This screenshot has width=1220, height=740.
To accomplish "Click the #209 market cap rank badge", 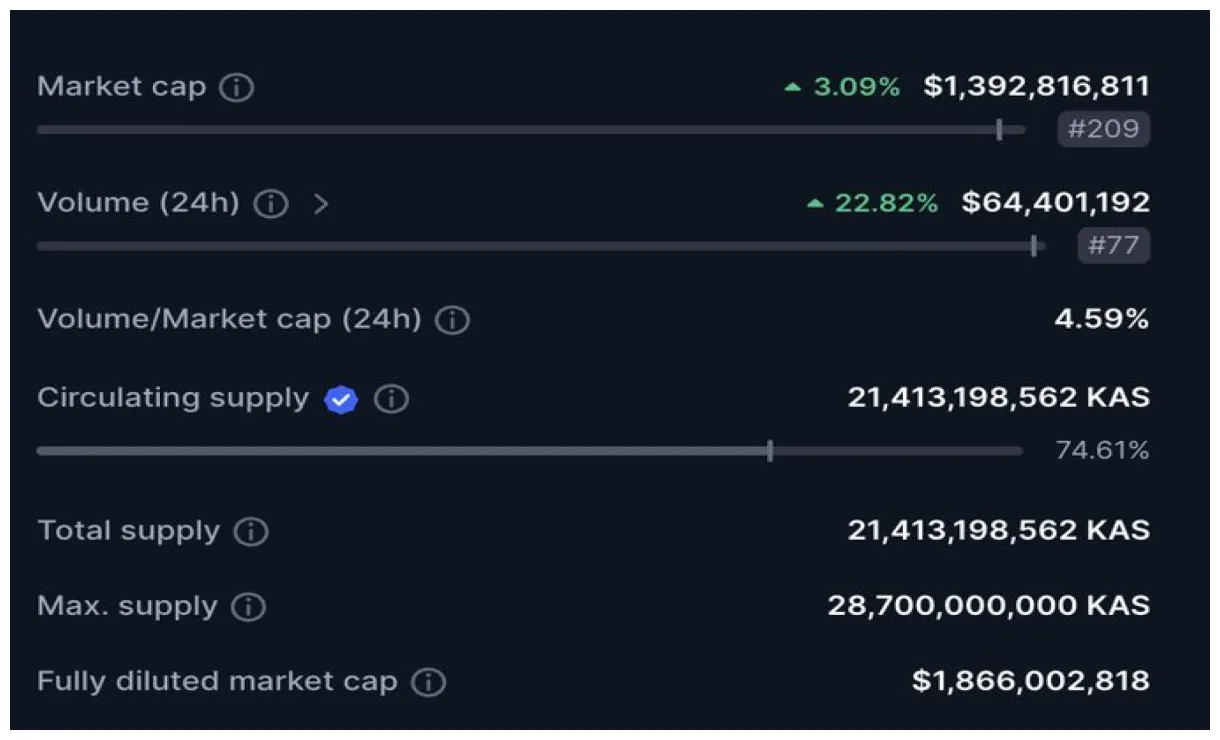I will click(1103, 130).
